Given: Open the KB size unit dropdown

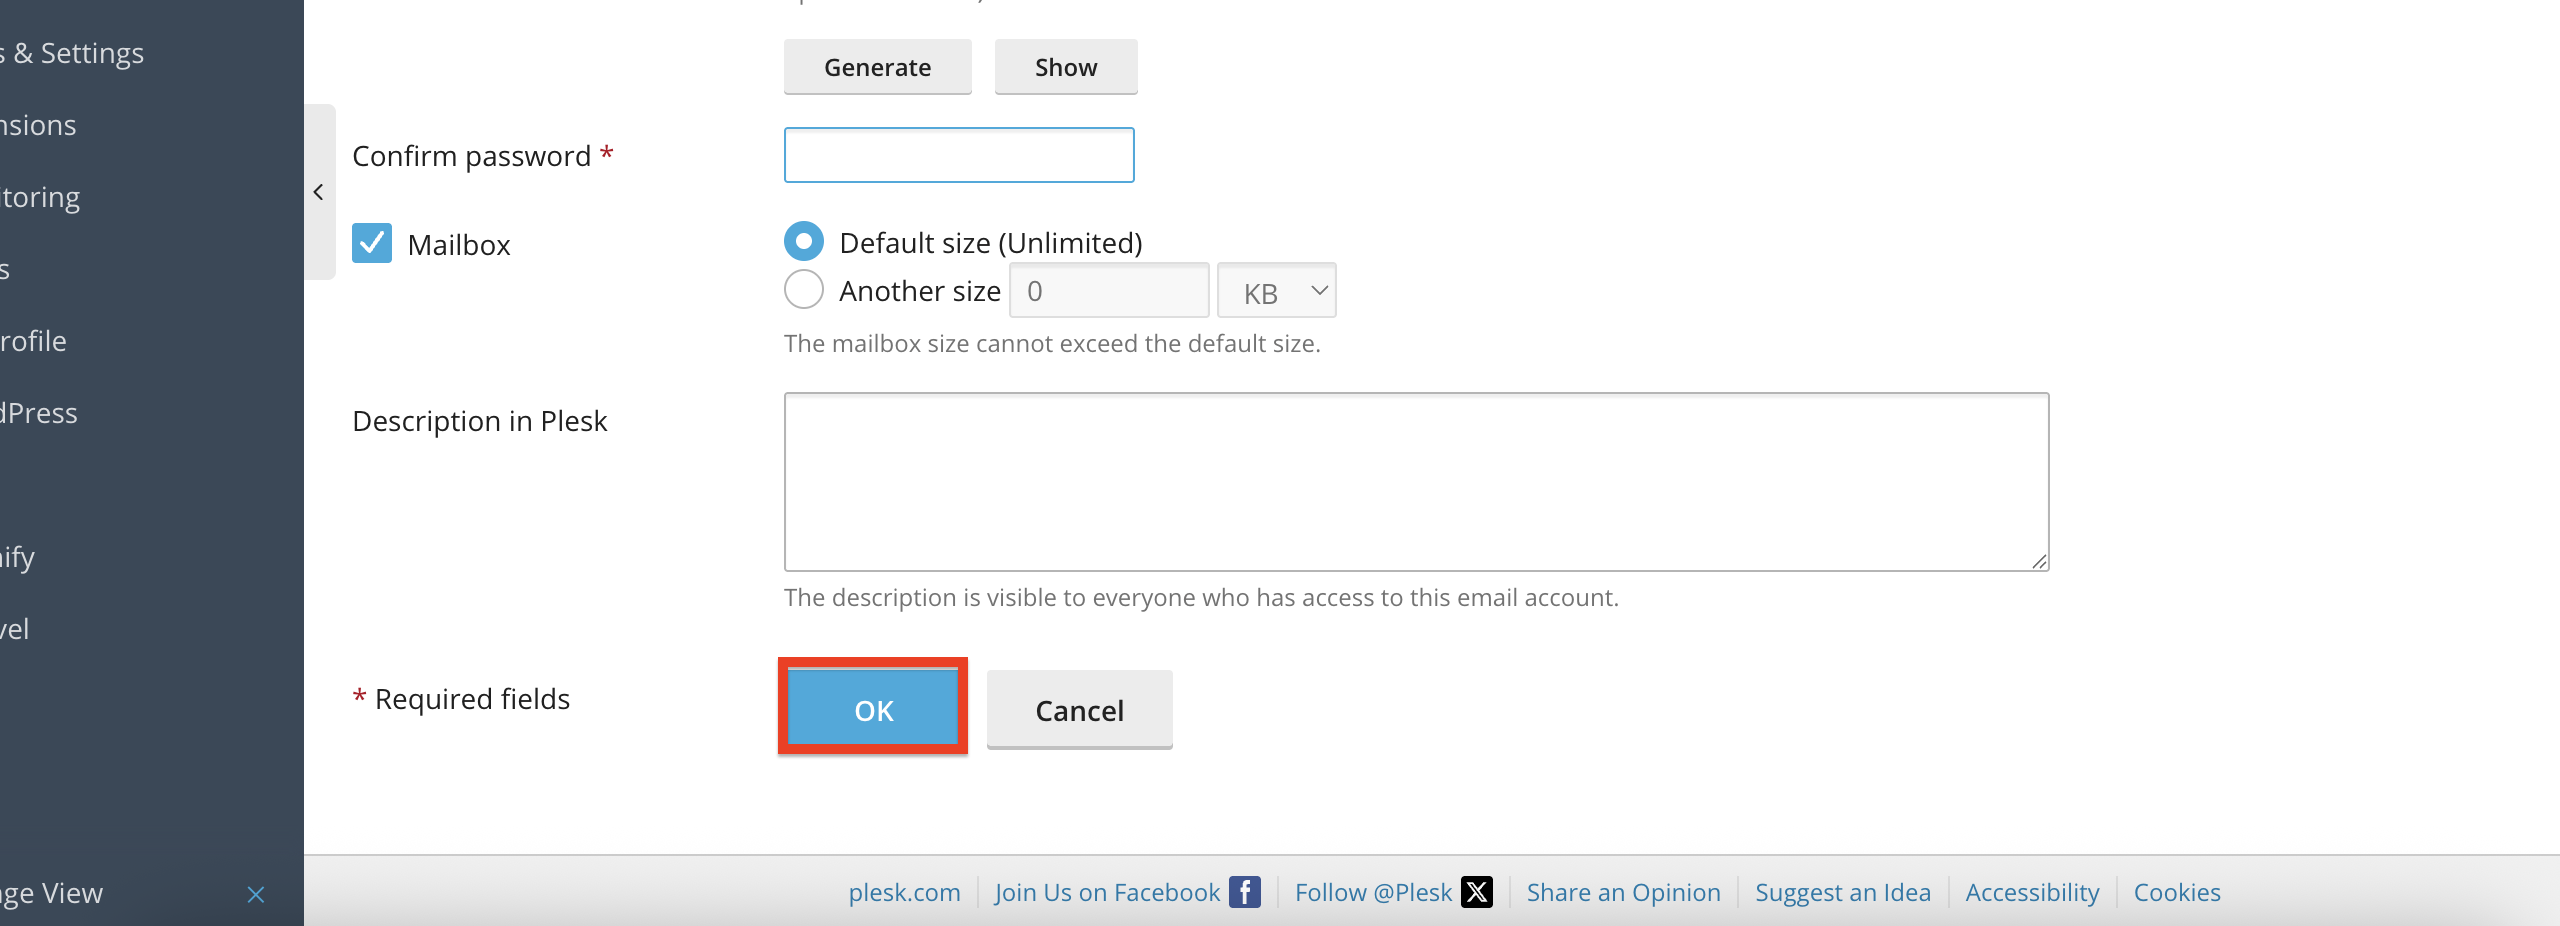Looking at the screenshot, I should (x=1276, y=291).
